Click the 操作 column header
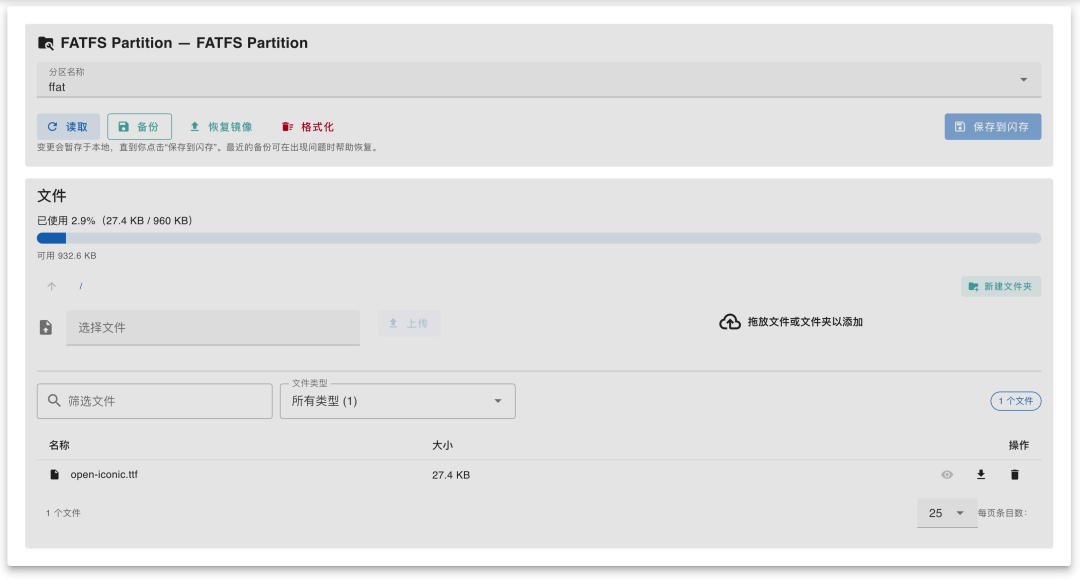This screenshot has height=579, width=1080. tap(1019, 445)
